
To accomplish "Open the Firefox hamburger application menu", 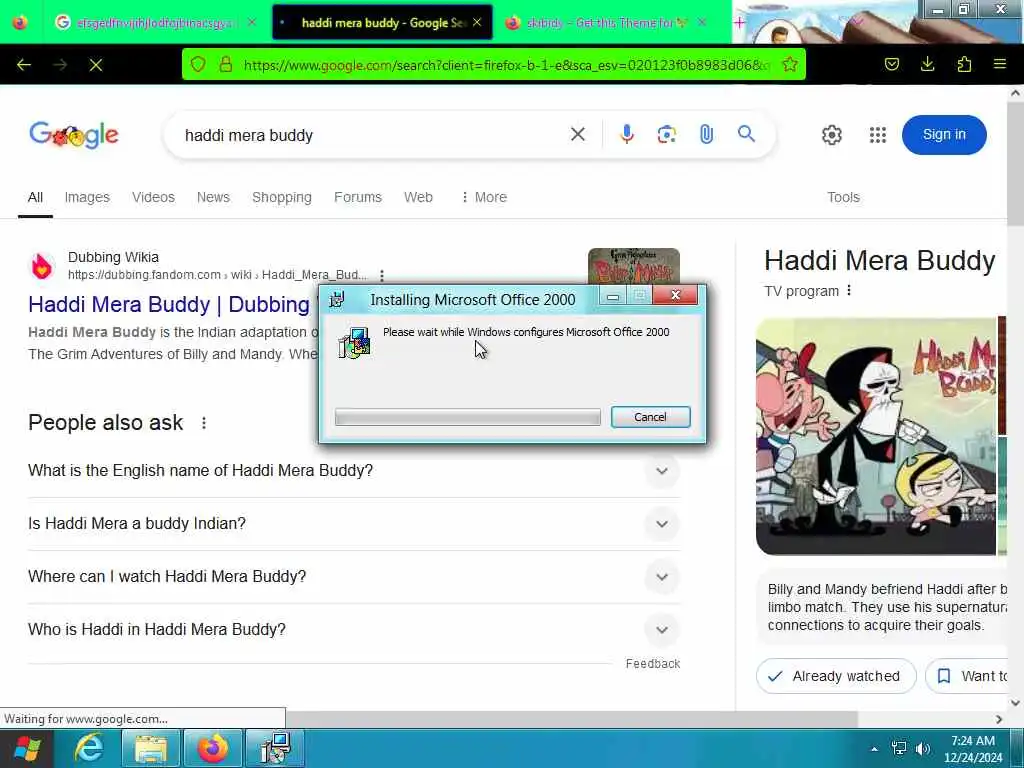I will tap(1000, 64).
